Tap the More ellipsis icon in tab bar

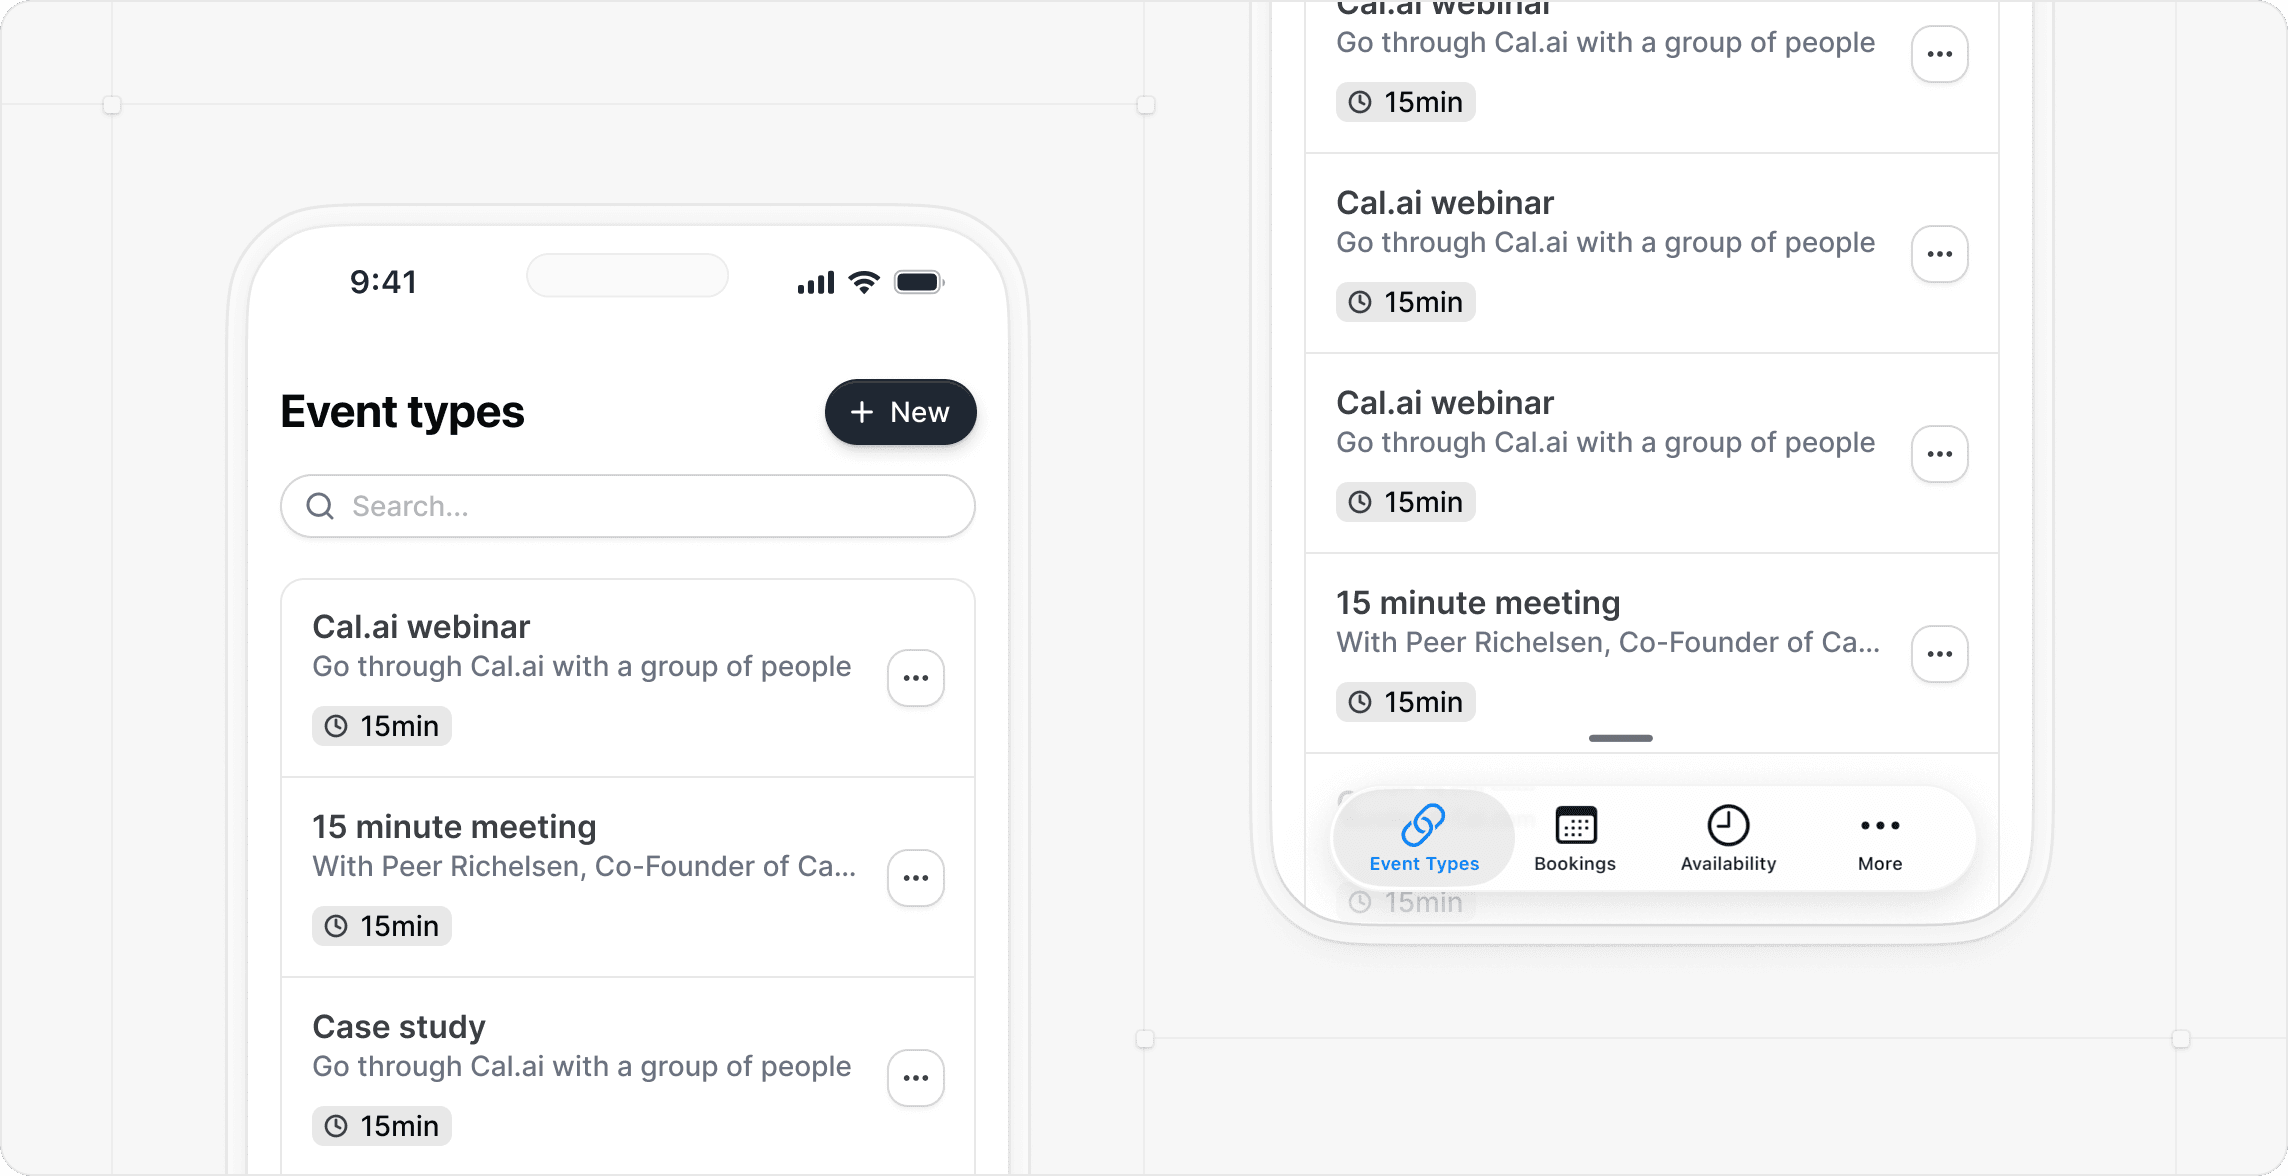point(1879,824)
